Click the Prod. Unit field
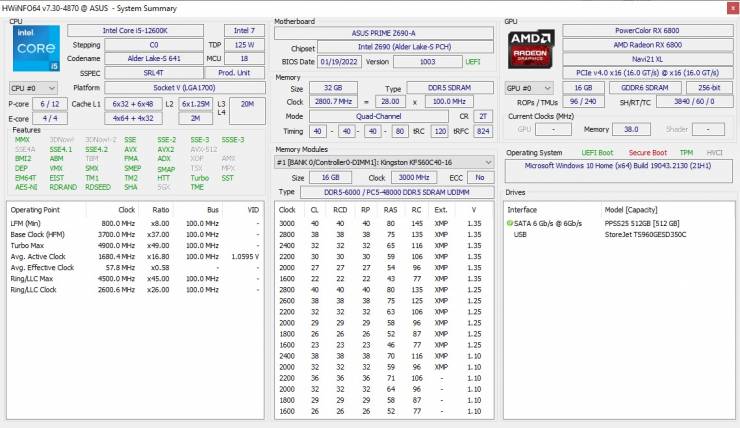 click(235, 73)
